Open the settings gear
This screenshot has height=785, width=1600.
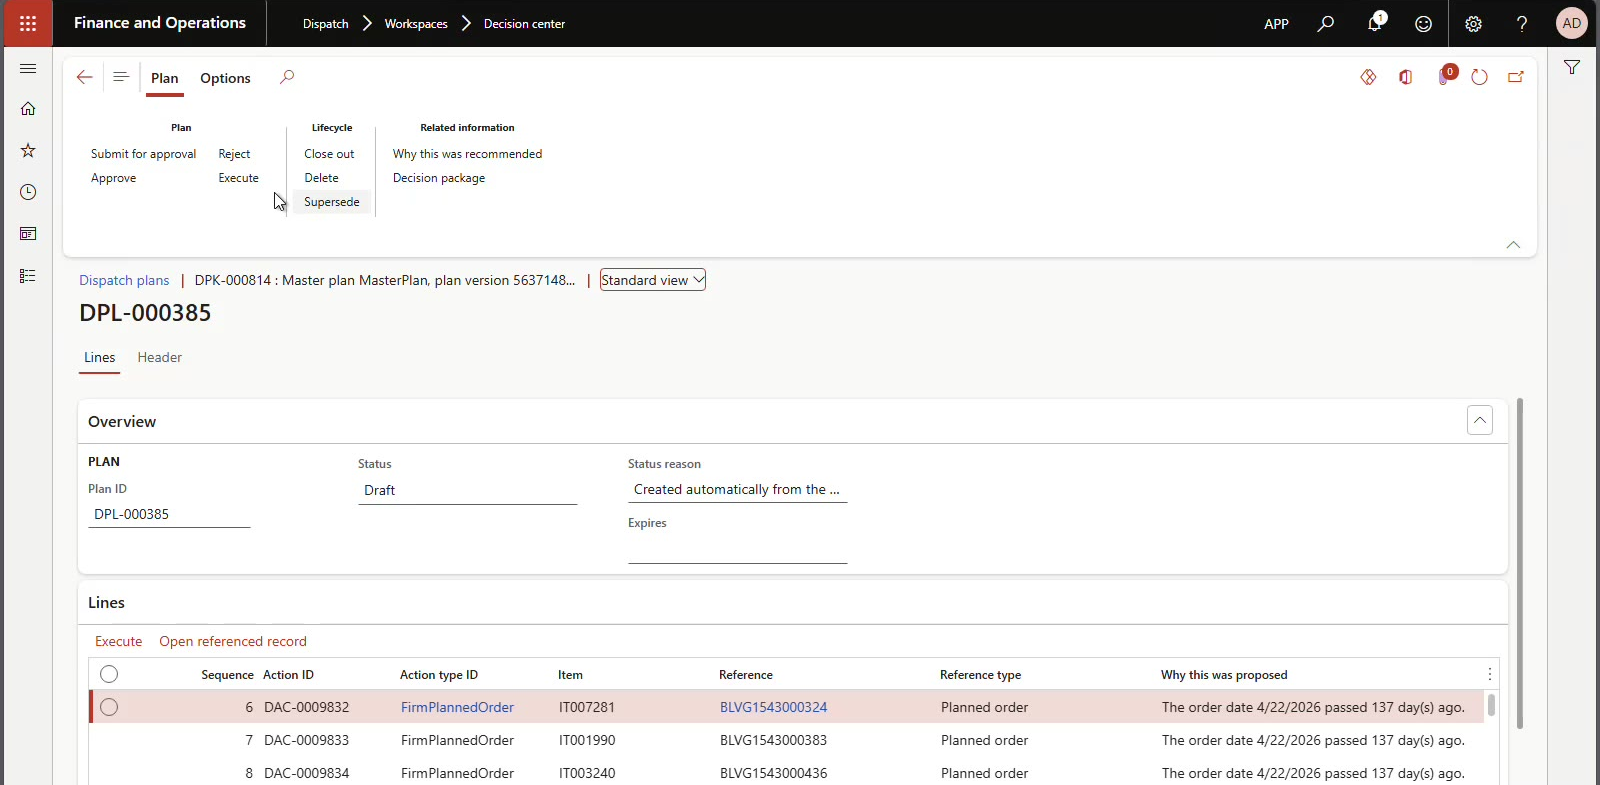(1473, 23)
